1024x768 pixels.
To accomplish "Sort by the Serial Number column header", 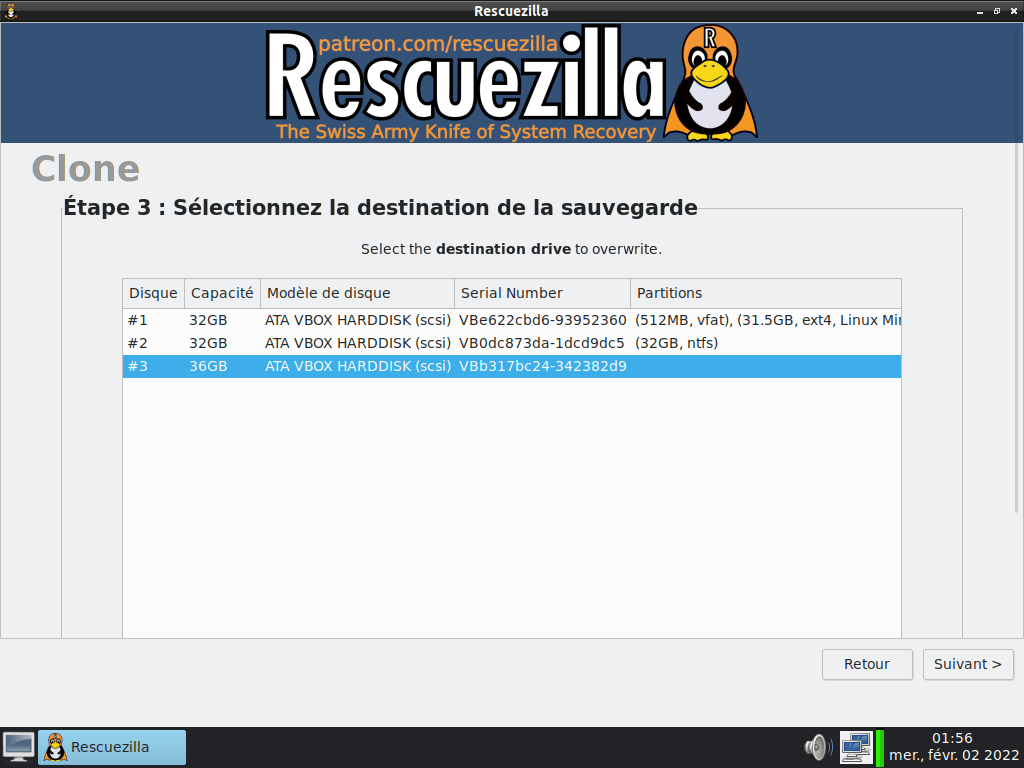I will point(542,293).
